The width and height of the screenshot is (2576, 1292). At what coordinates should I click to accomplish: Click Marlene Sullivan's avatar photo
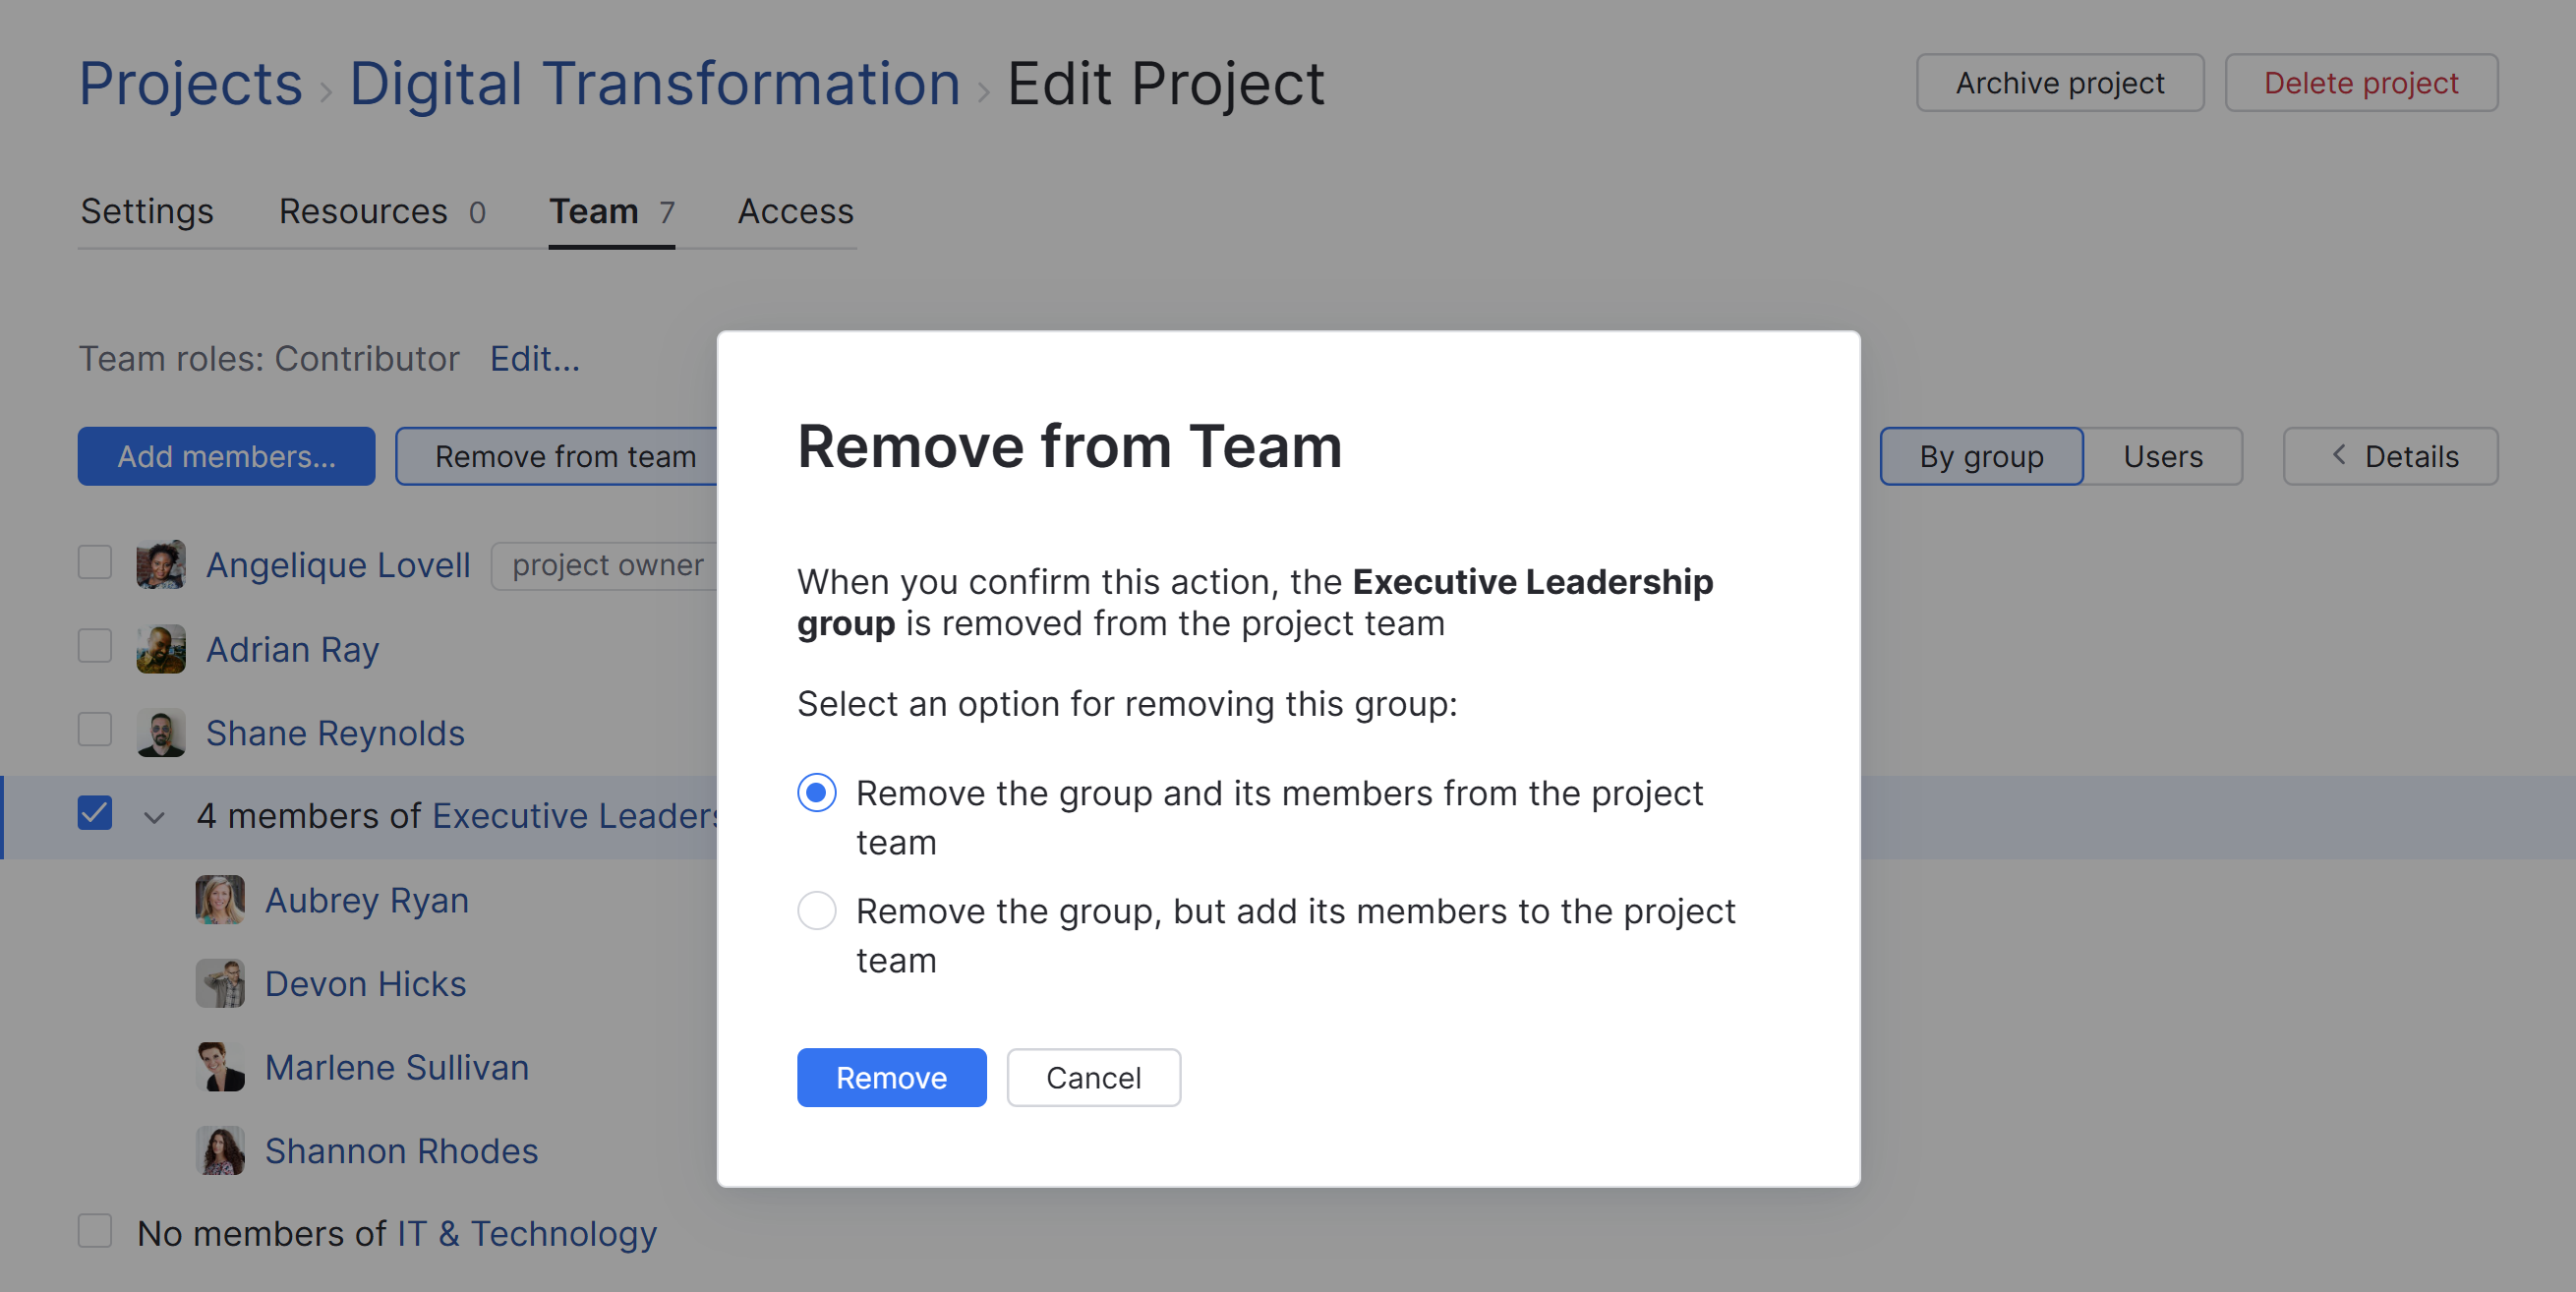click(x=219, y=1067)
